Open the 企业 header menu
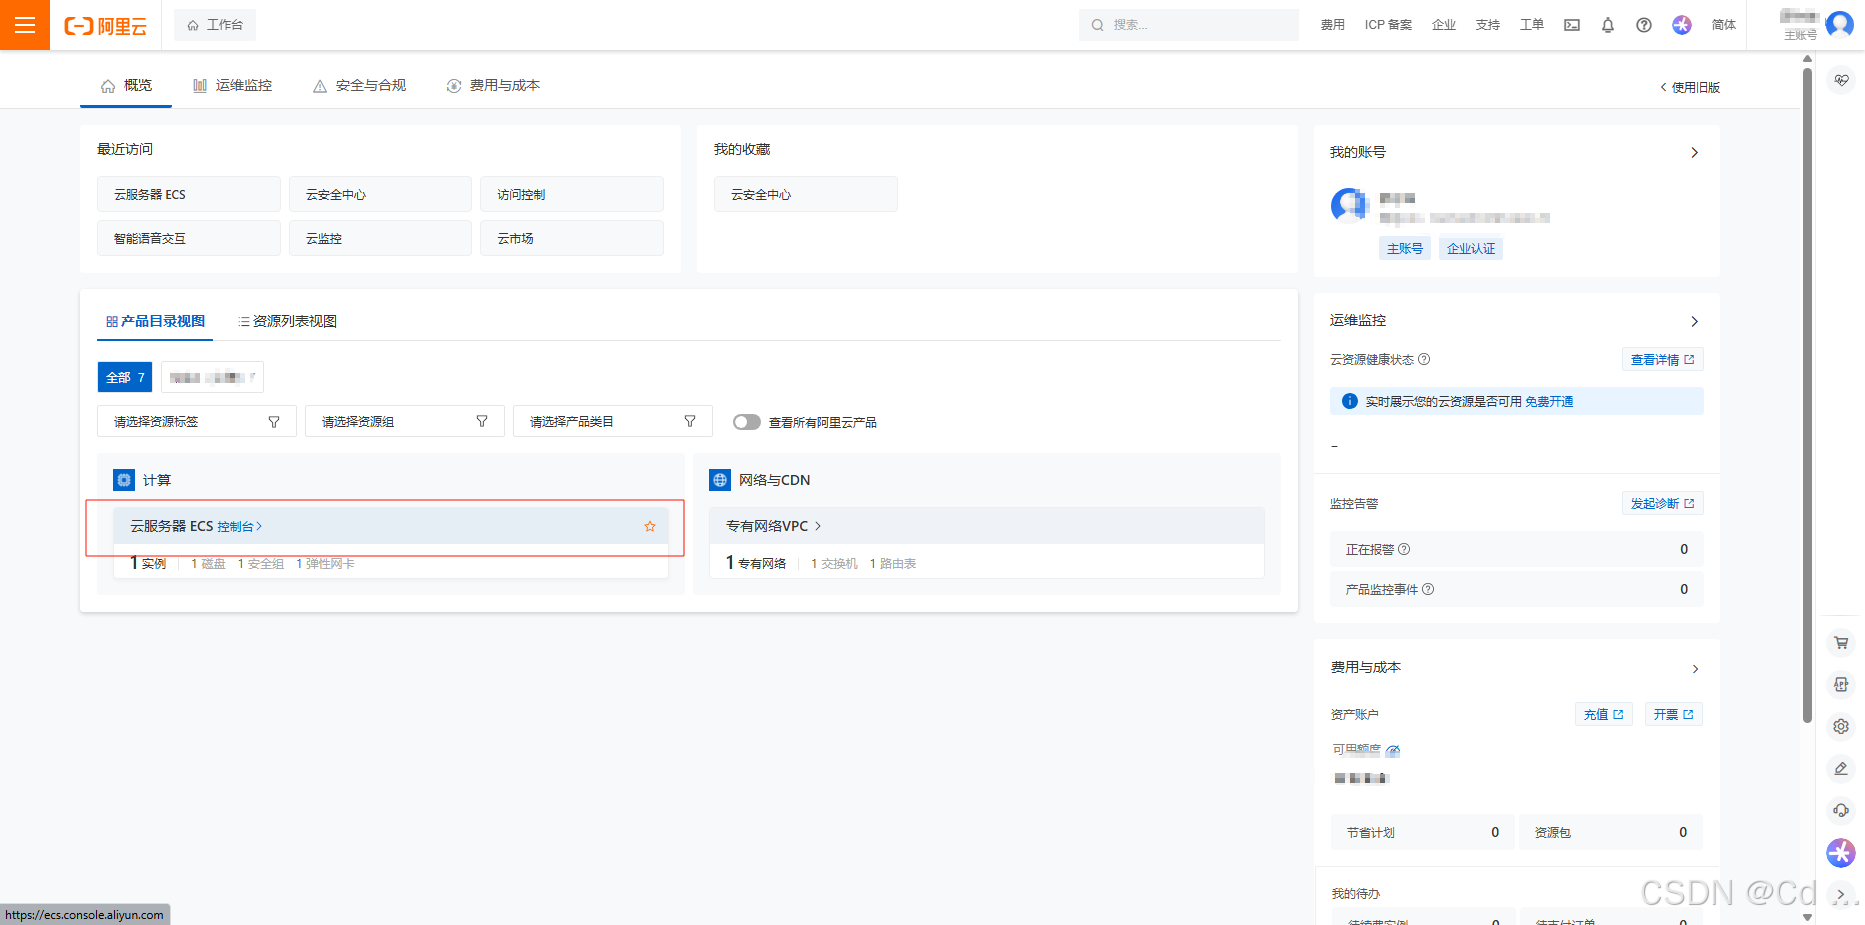Viewport: 1865px width, 925px height. point(1444,25)
